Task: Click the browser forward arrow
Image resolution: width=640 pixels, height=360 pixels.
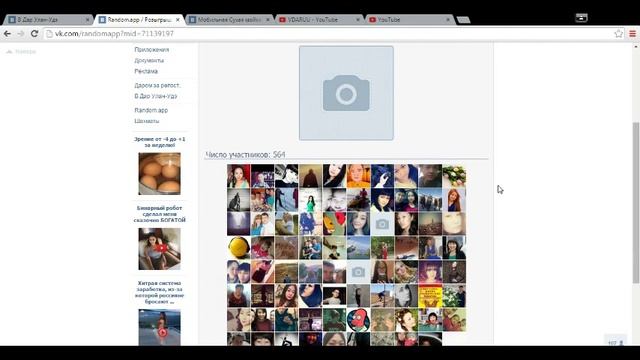Action: 21,33
